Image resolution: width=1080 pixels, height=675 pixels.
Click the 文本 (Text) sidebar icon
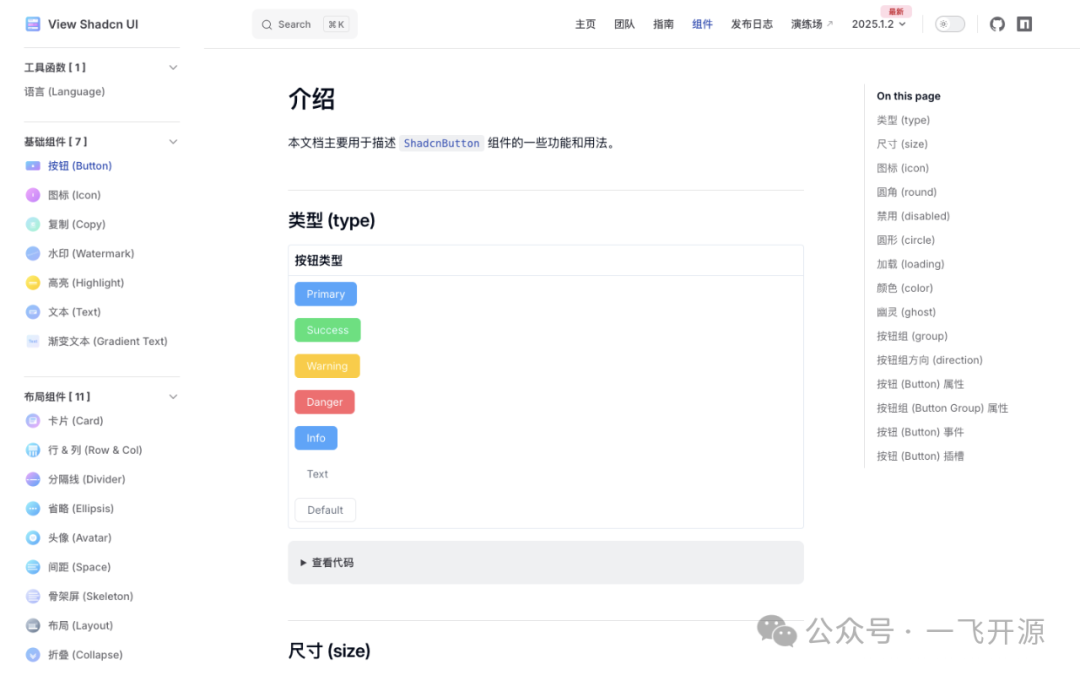point(32,312)
